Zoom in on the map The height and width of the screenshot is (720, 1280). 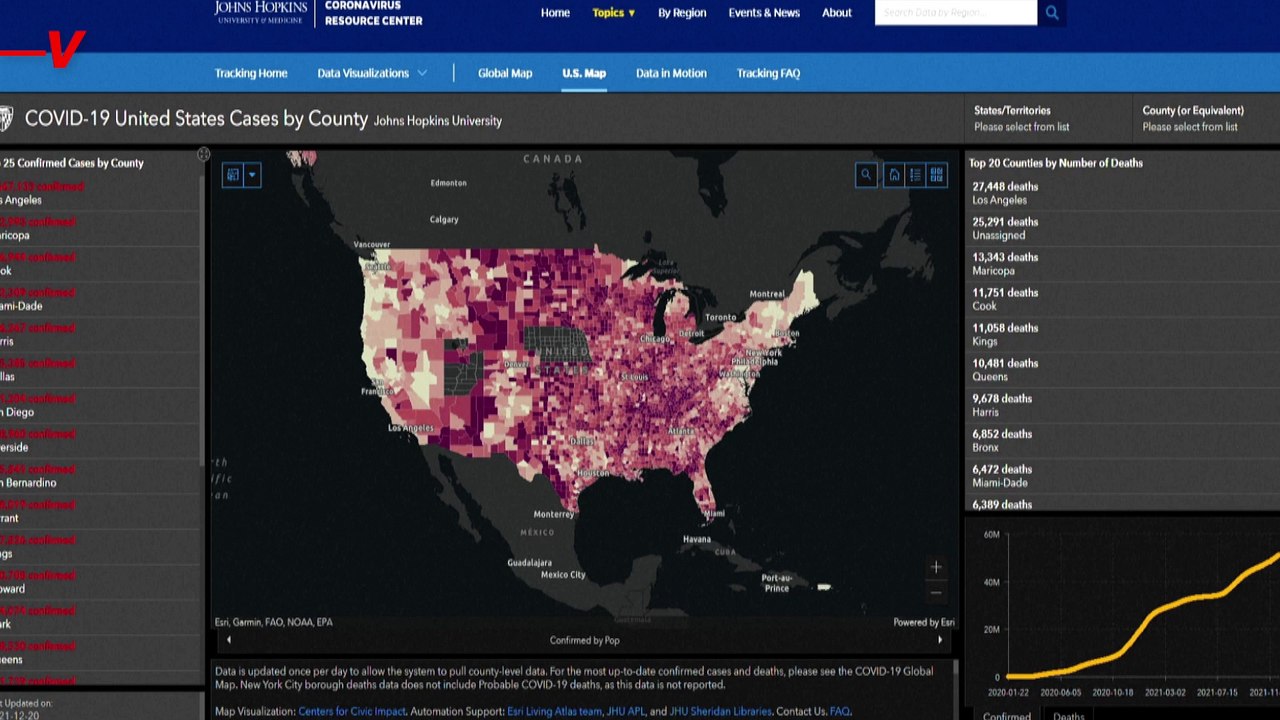[x=936, y=567]
